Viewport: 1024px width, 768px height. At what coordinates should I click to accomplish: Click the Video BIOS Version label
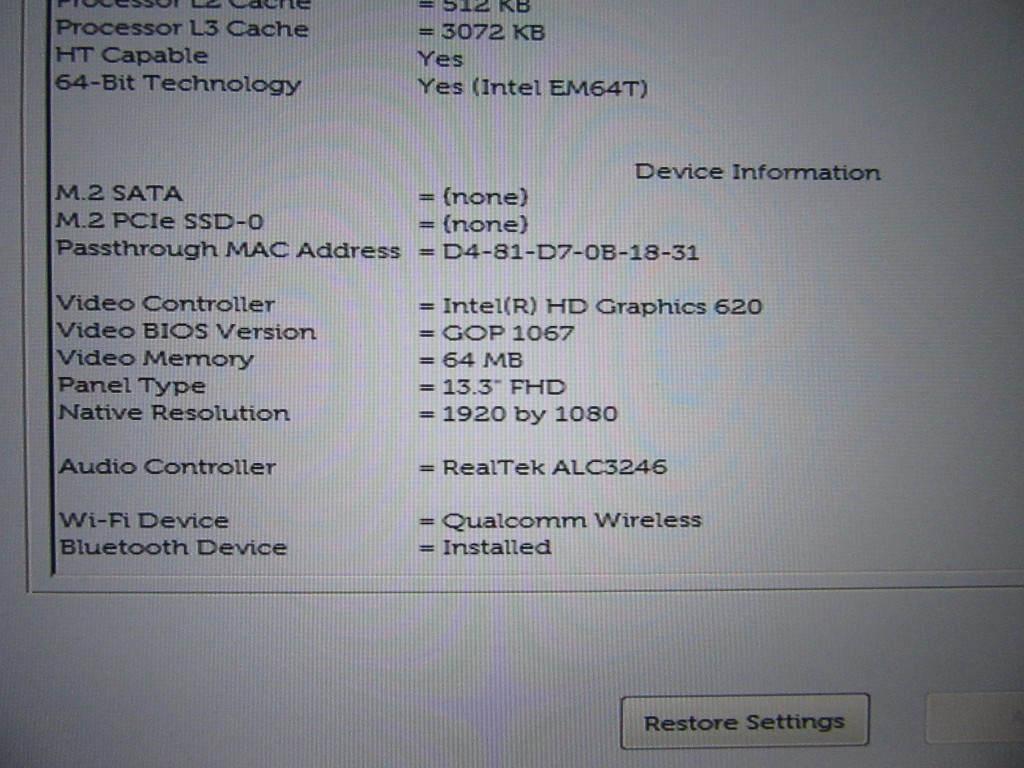point(187,331)
